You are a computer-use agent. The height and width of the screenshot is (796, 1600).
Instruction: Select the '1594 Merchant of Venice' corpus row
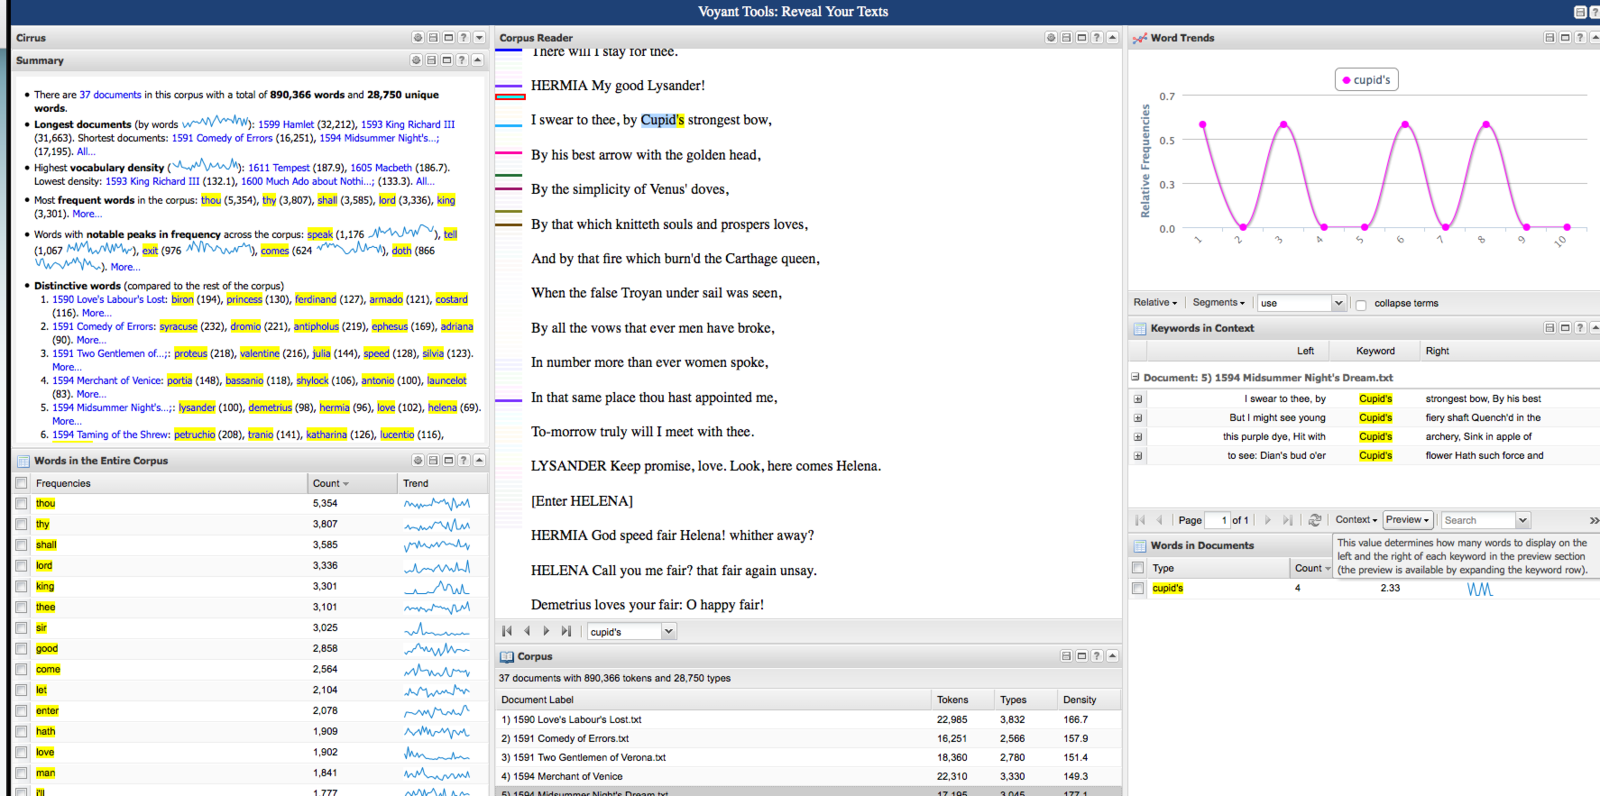pyautogui.click(x=808, y=776)
